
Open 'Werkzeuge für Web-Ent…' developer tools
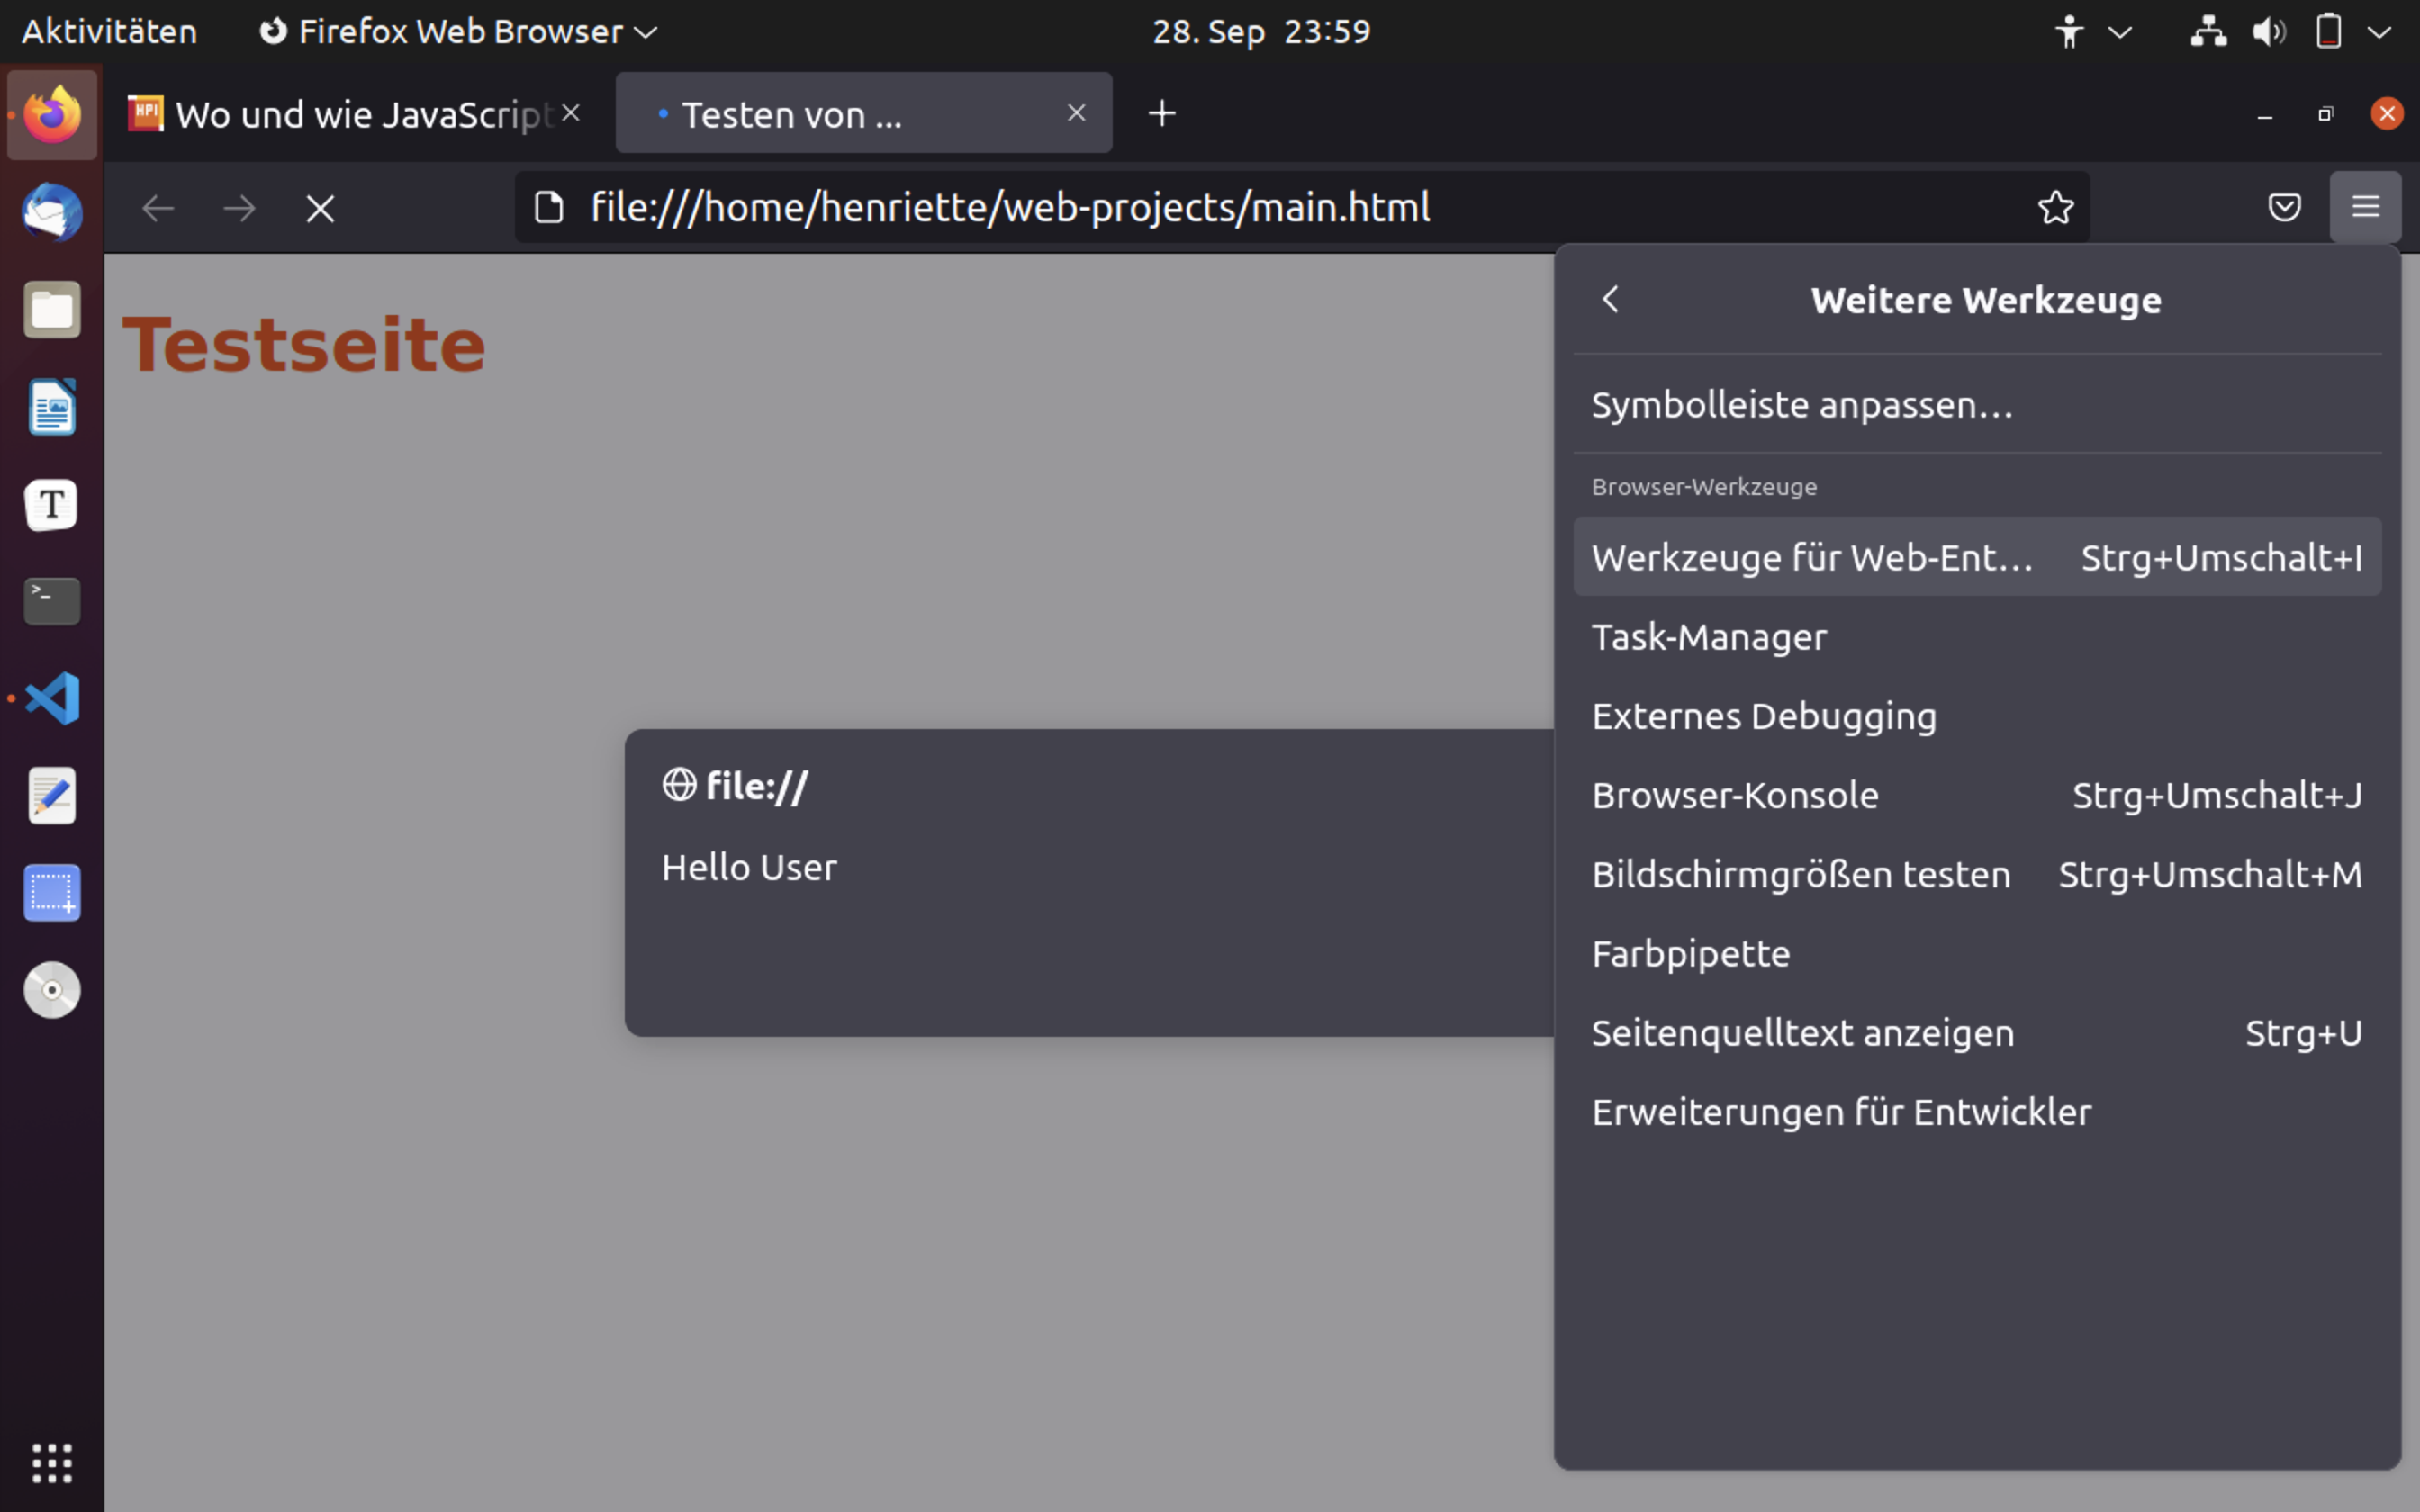click(x=1977, y=557)
